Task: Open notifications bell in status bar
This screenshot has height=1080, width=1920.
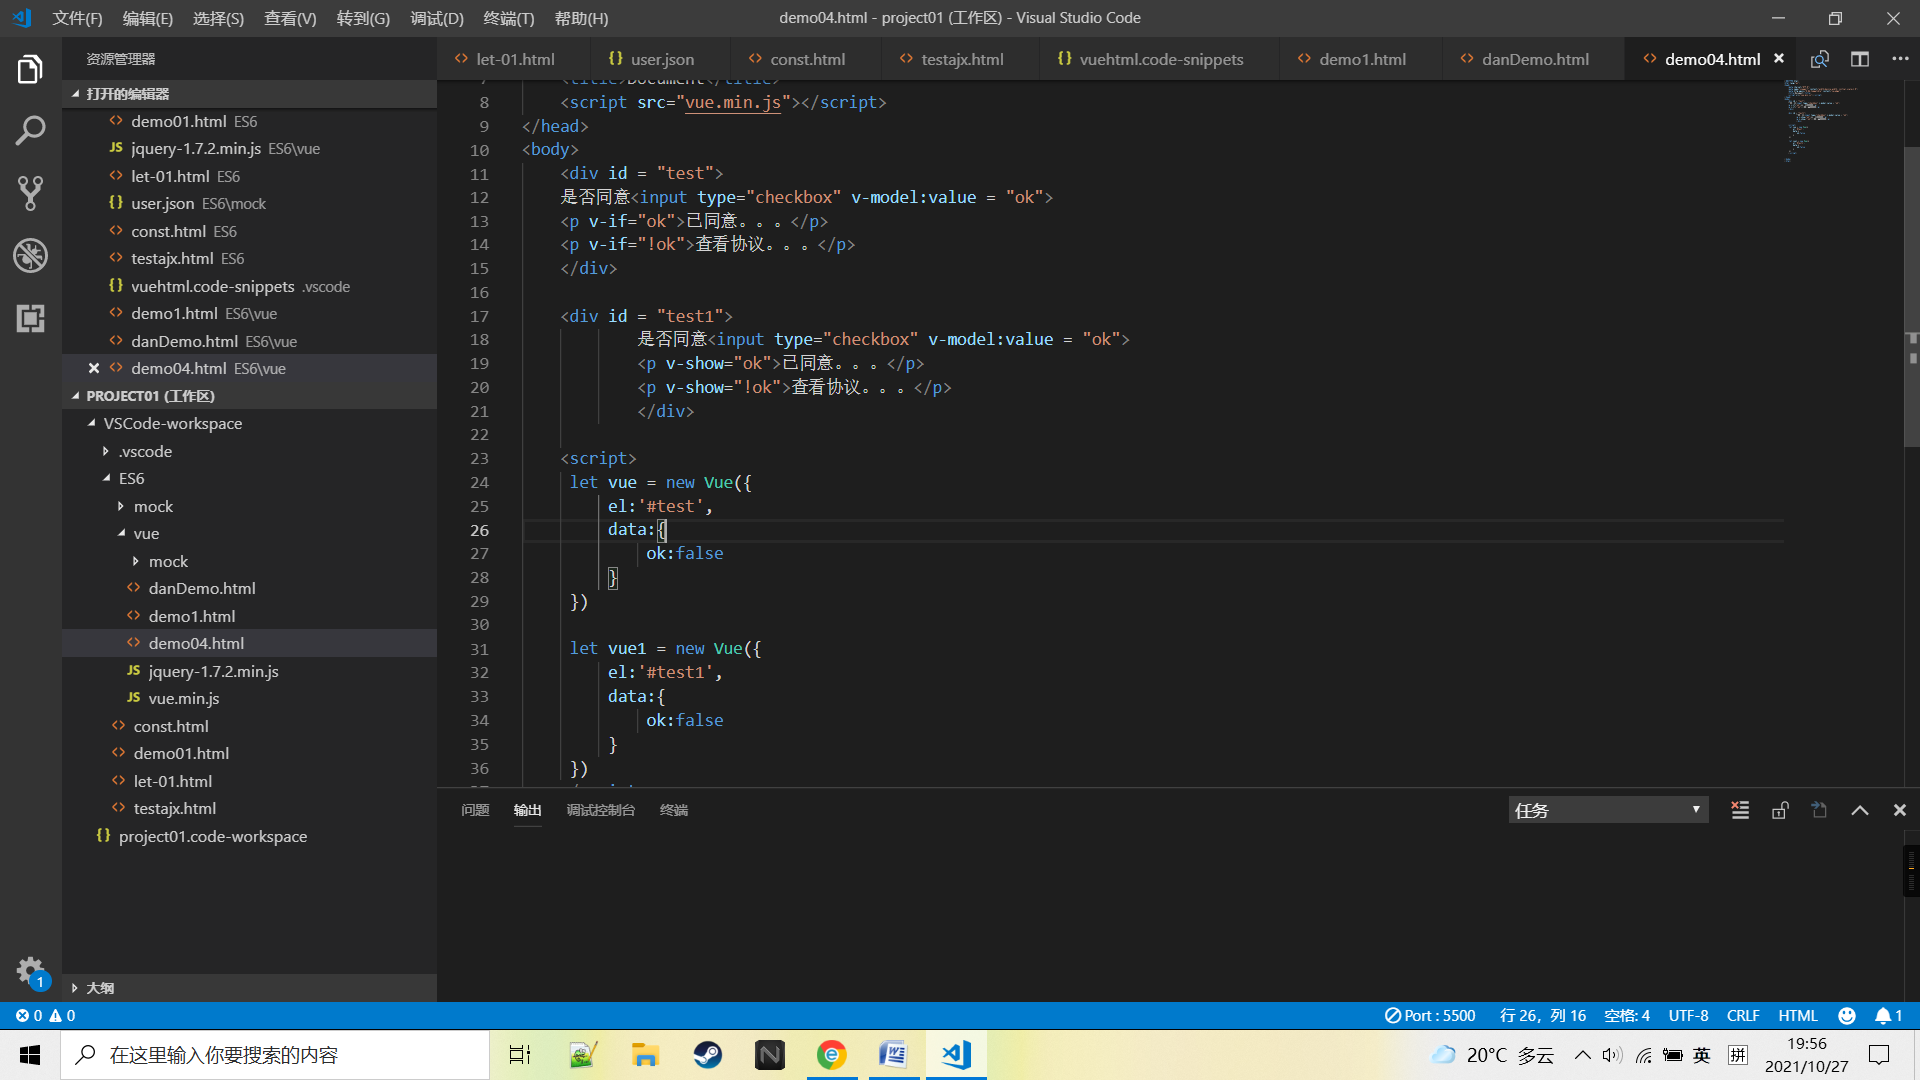Action: pos(1888,1015)
